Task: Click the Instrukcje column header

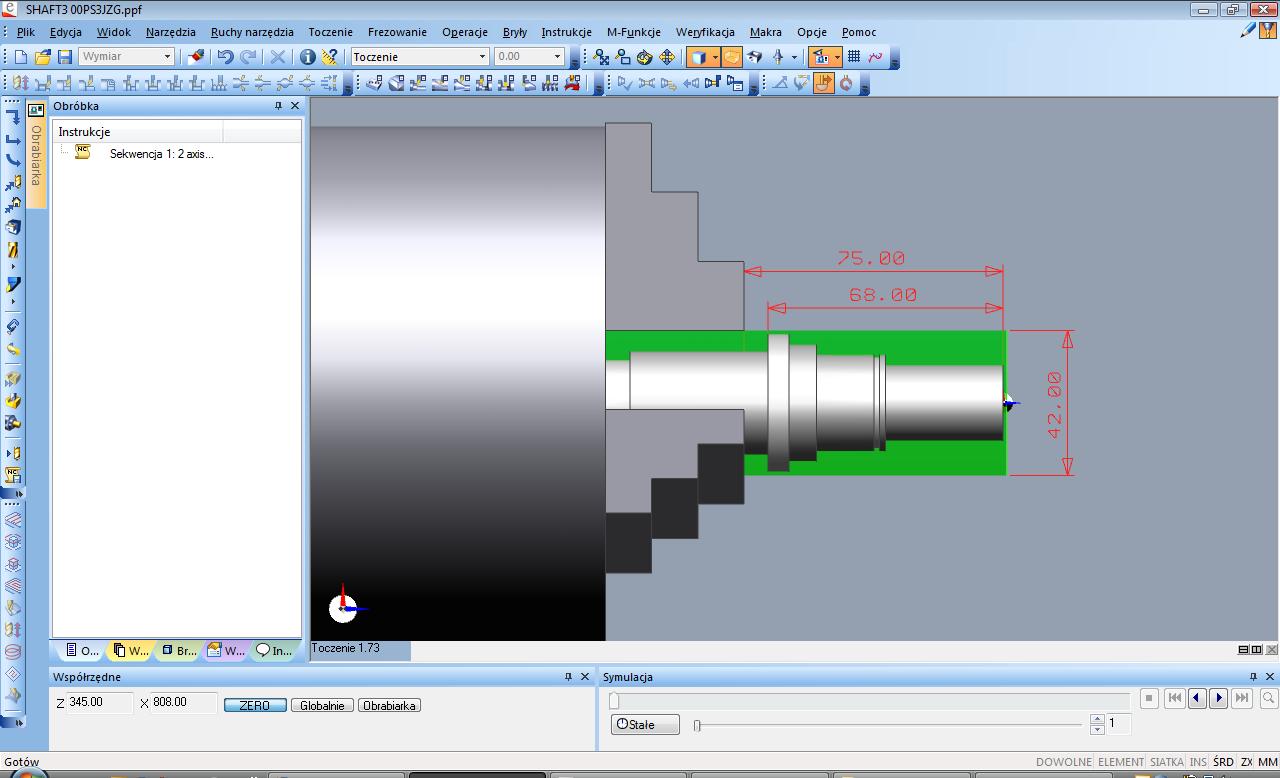Action: coord(138,132)
